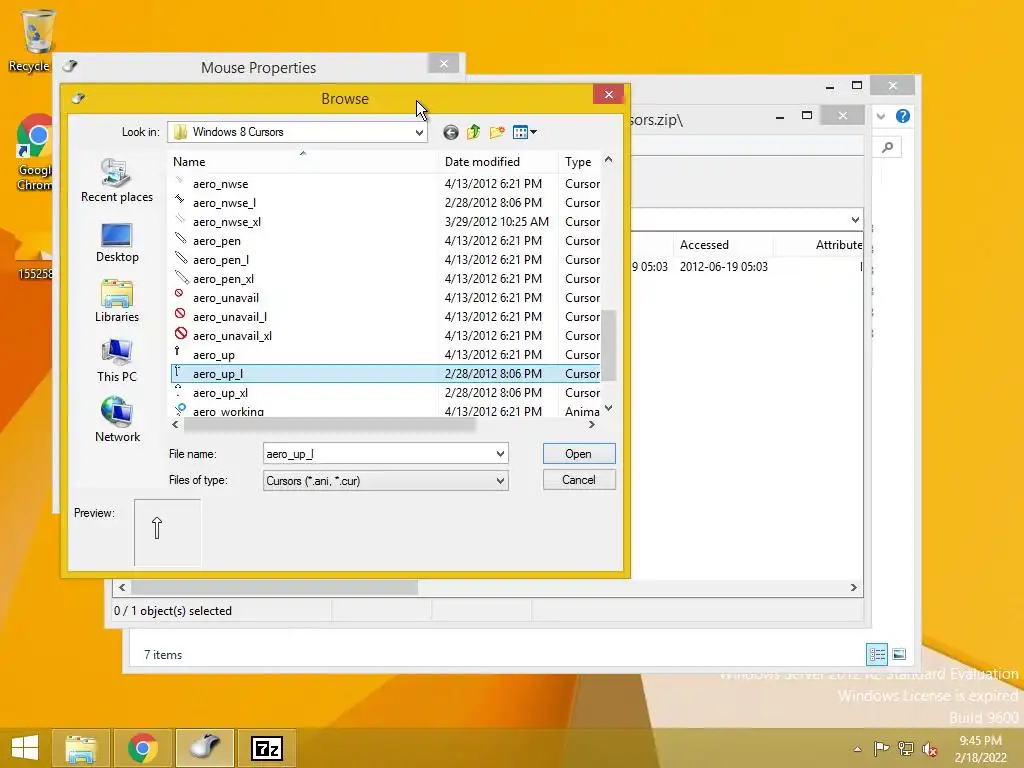Select the aero_nwse cursor file
This screenshot has height=768, width=1024.
point(385,184)
